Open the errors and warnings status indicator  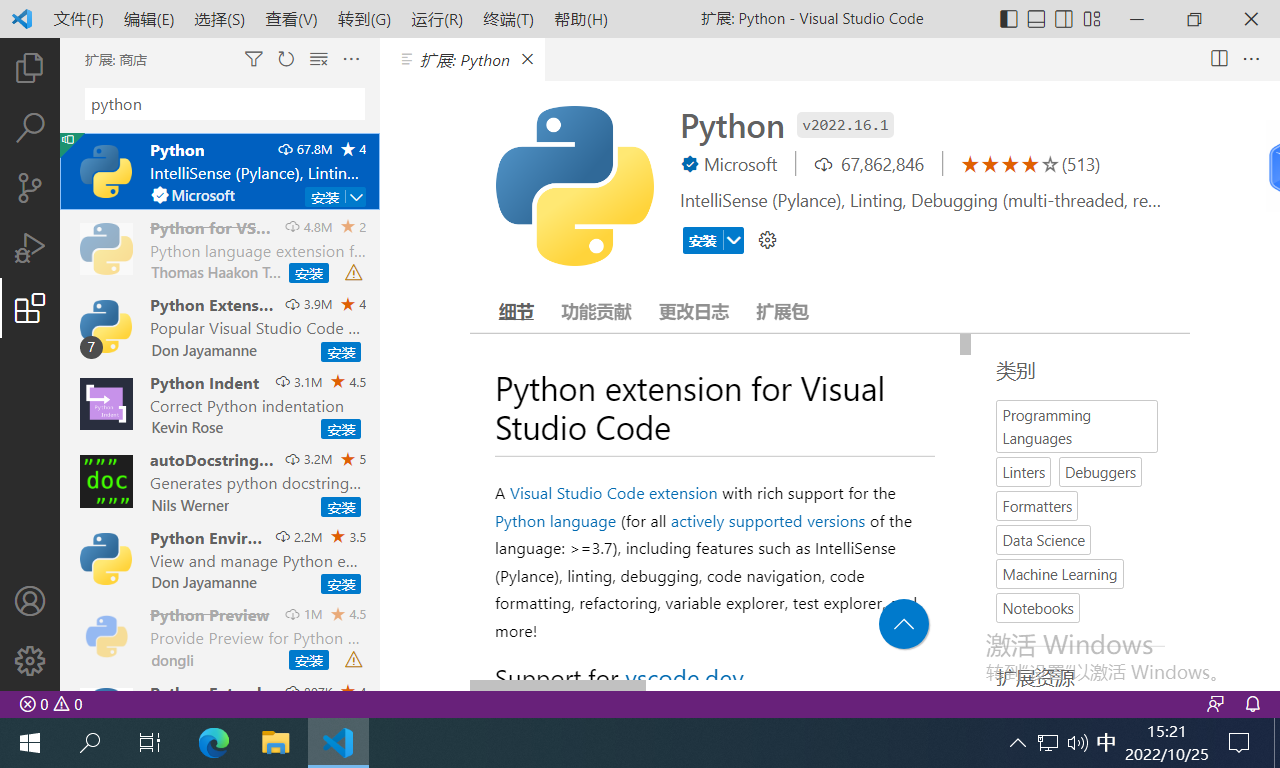click(x=51, y=704)
